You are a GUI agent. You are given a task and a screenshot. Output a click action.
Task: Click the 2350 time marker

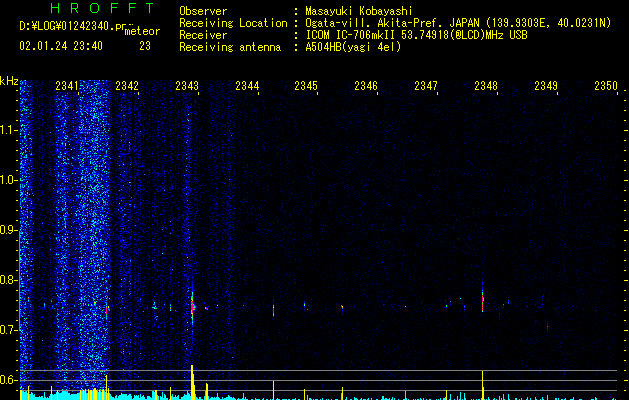coord(606,86)
